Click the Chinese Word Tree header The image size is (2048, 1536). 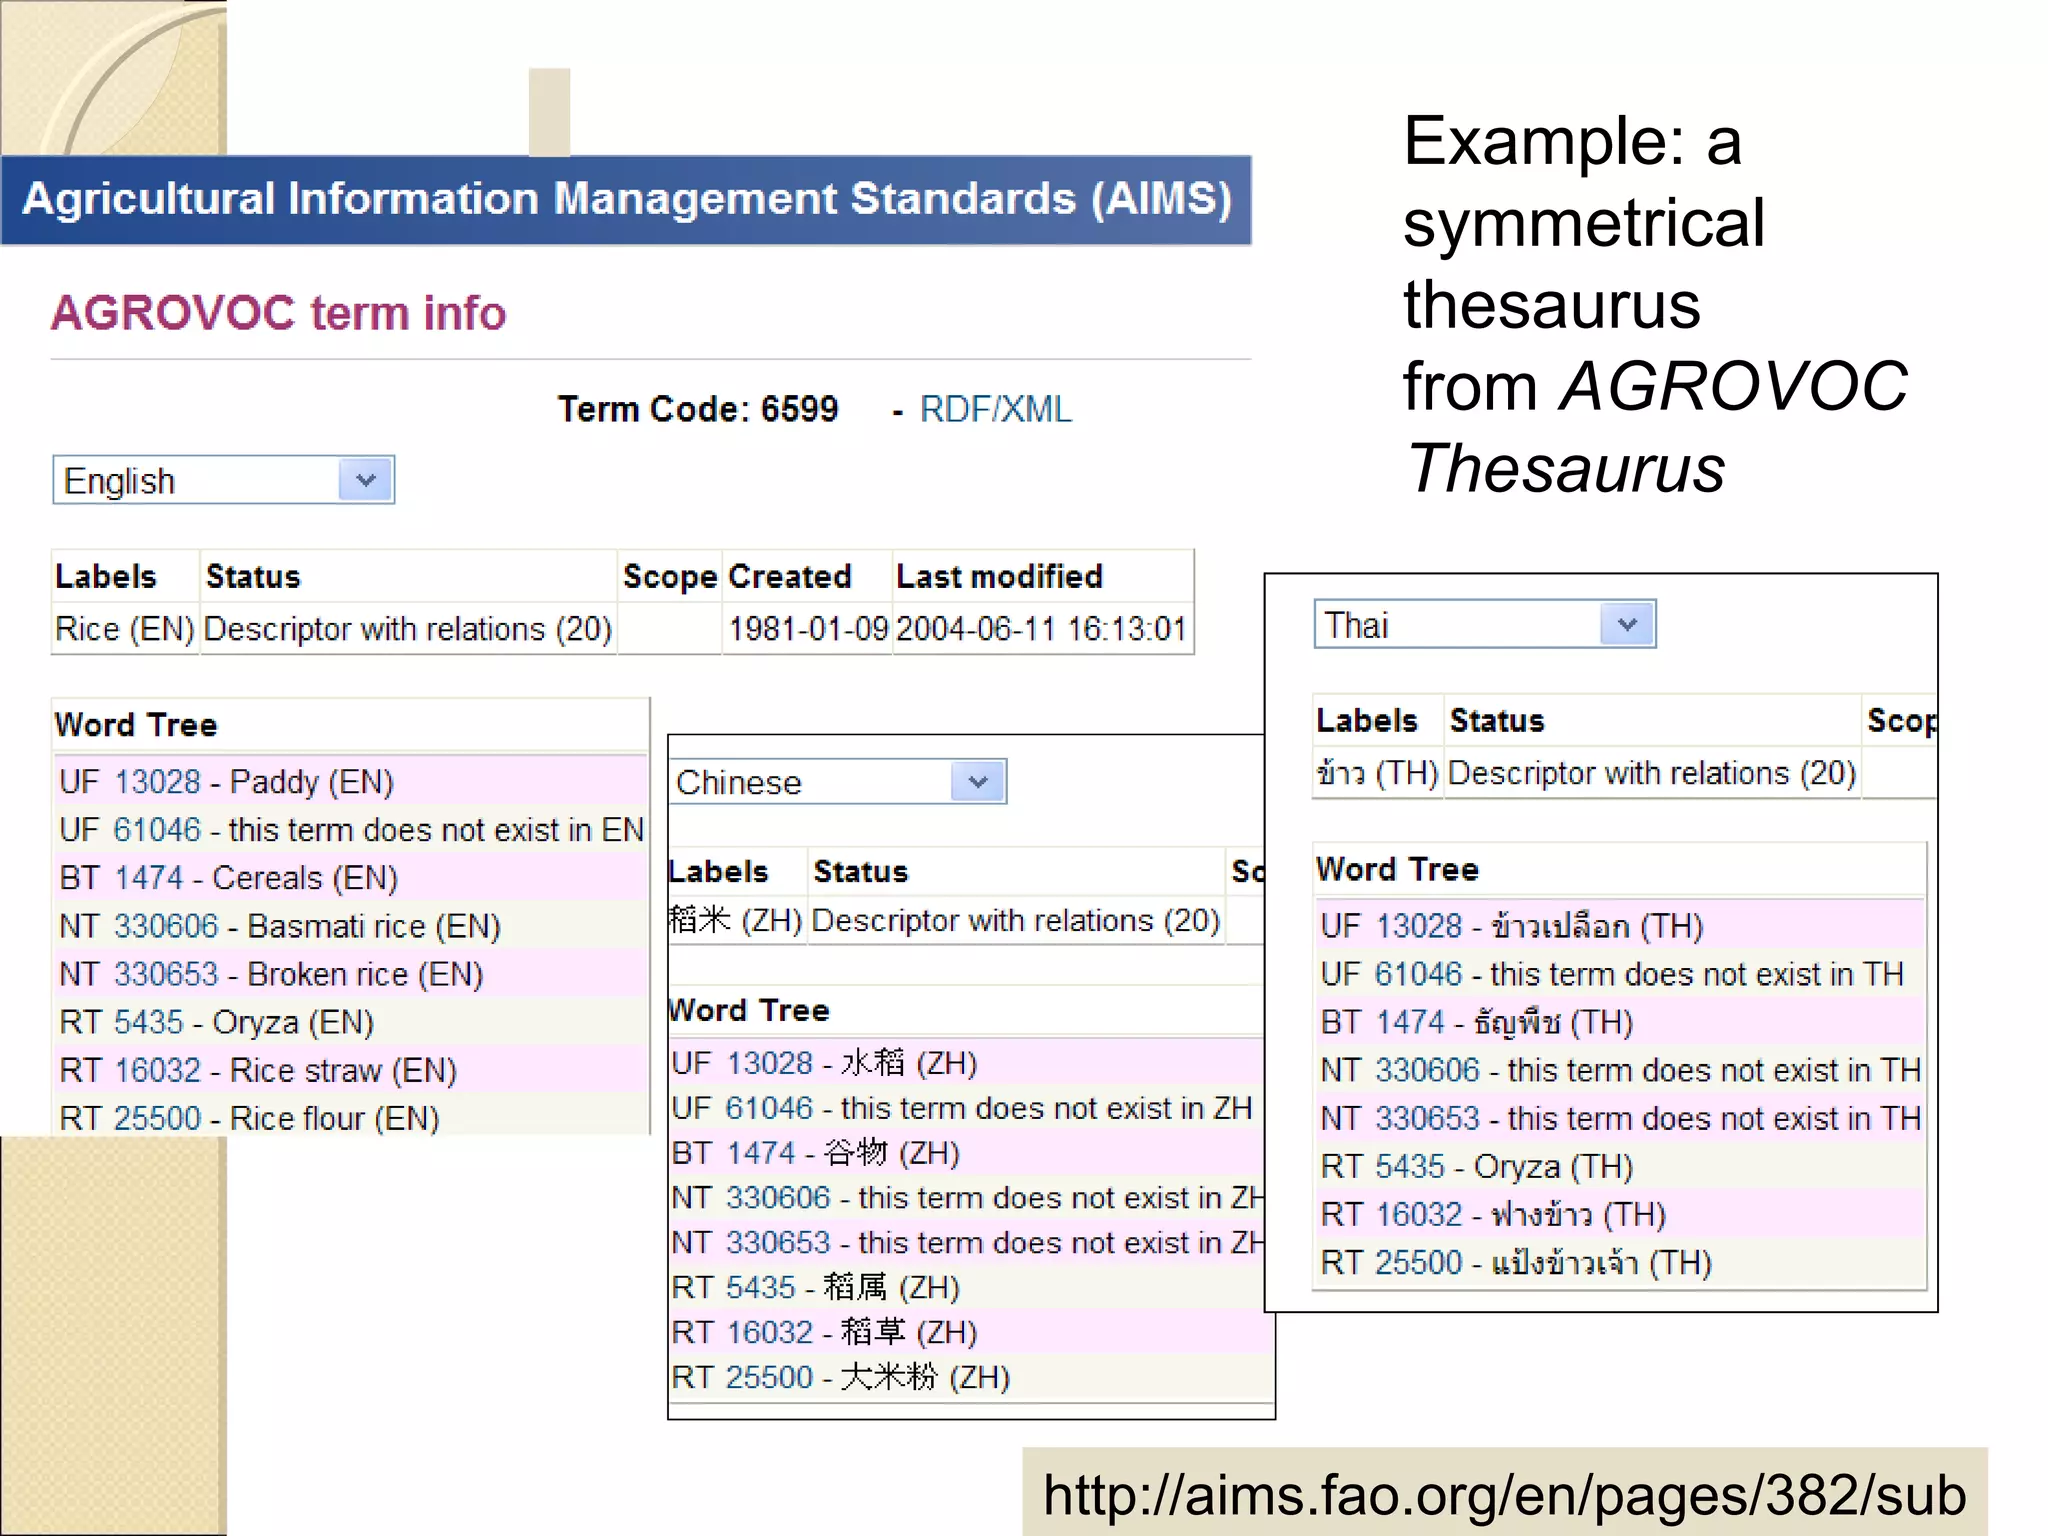(x=749, y=1009)
